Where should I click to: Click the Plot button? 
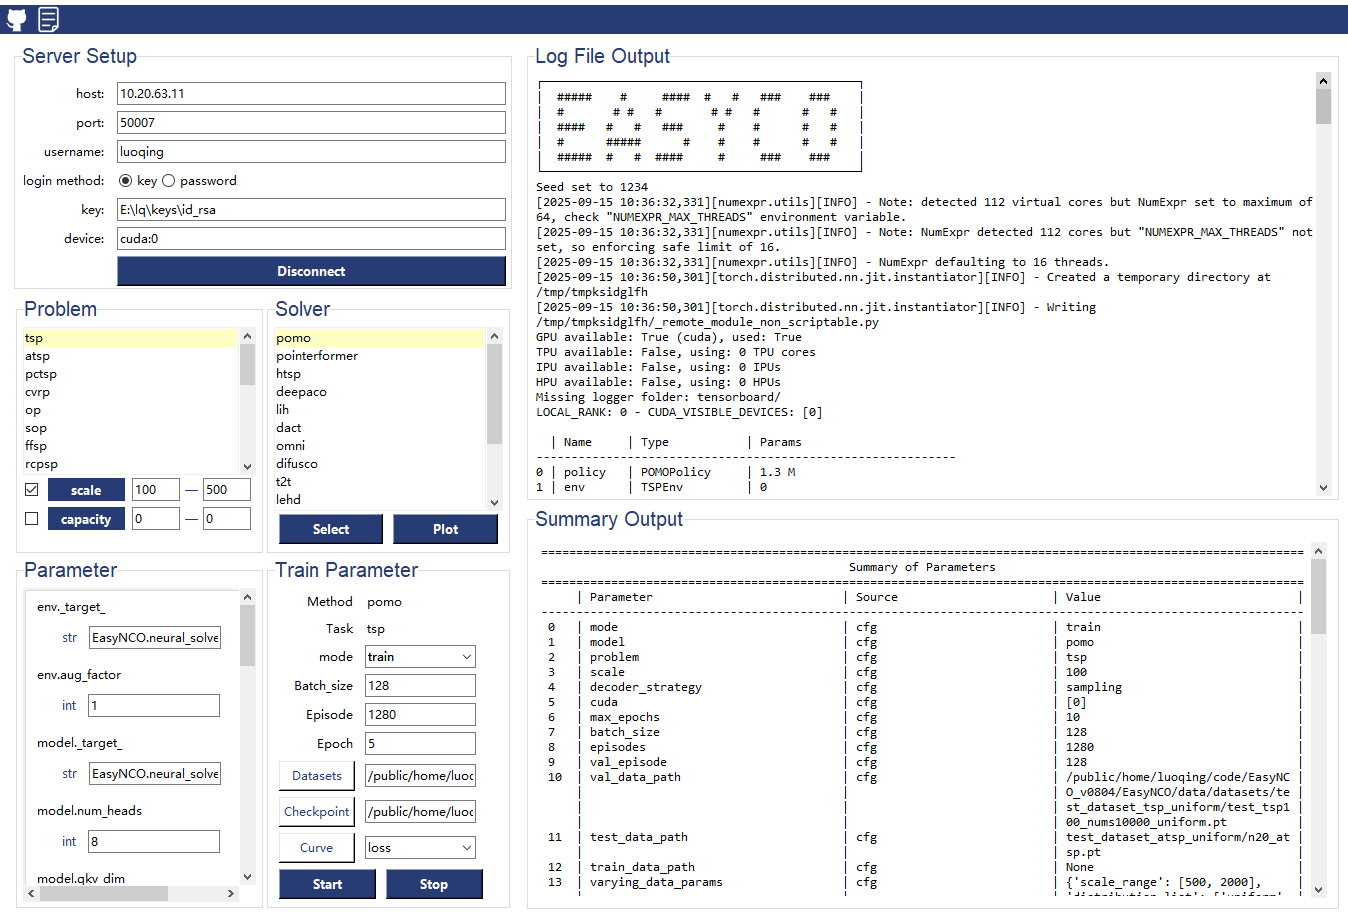click(445, 529)
